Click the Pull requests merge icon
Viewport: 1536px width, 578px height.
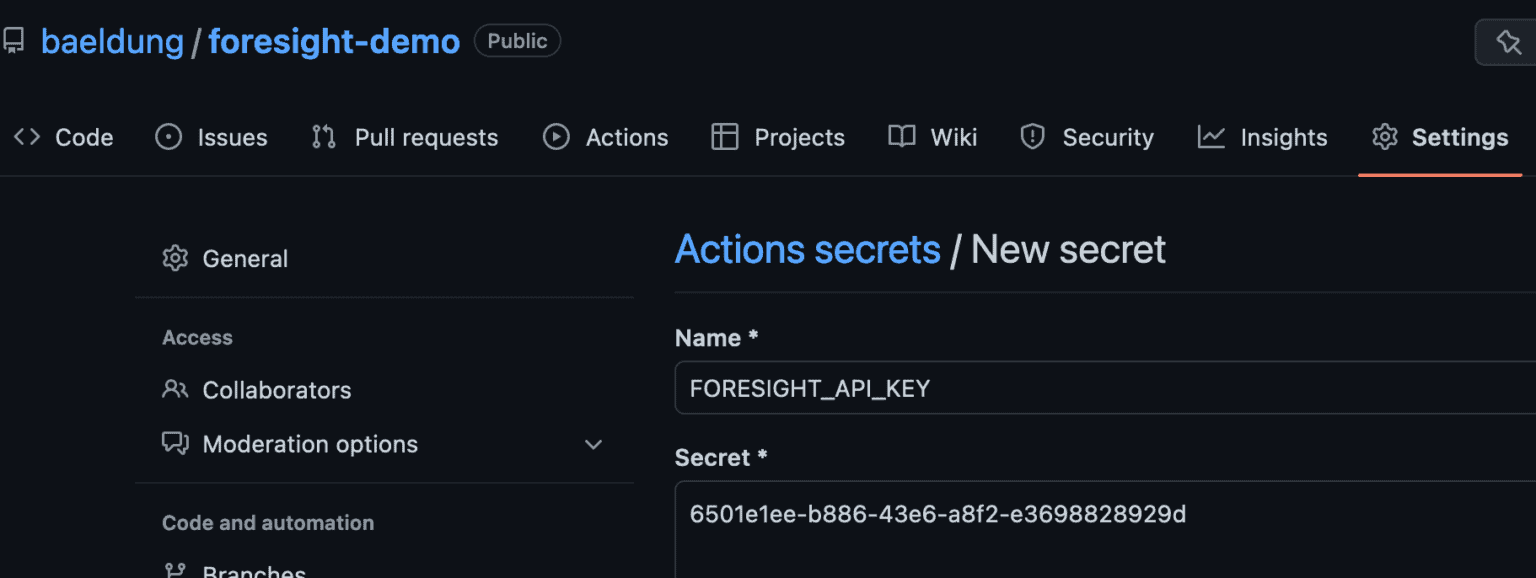pos(322,137)
